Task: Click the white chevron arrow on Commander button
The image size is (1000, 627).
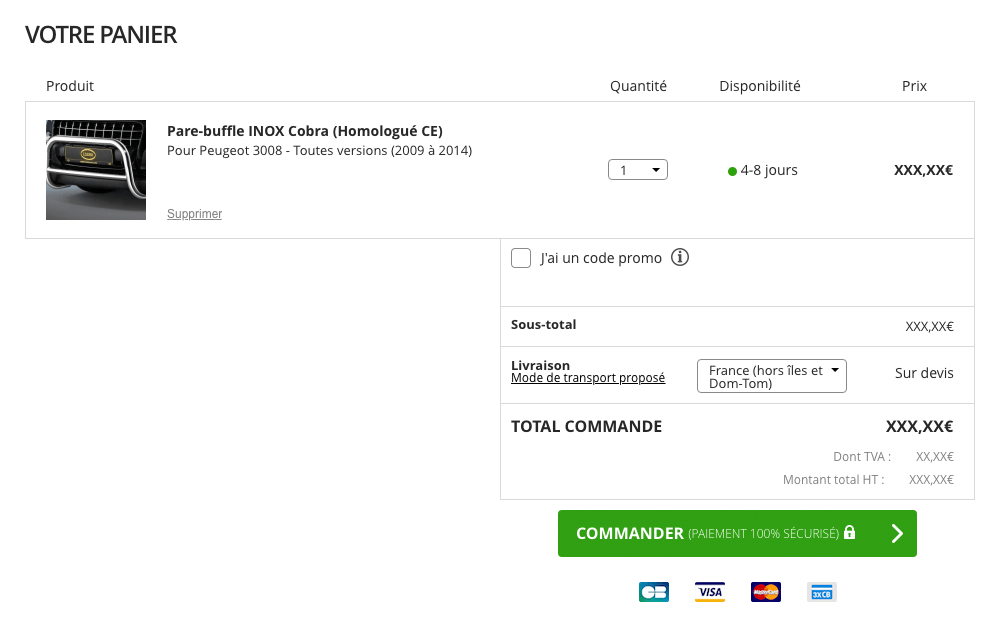Action: tap(897, 533)
